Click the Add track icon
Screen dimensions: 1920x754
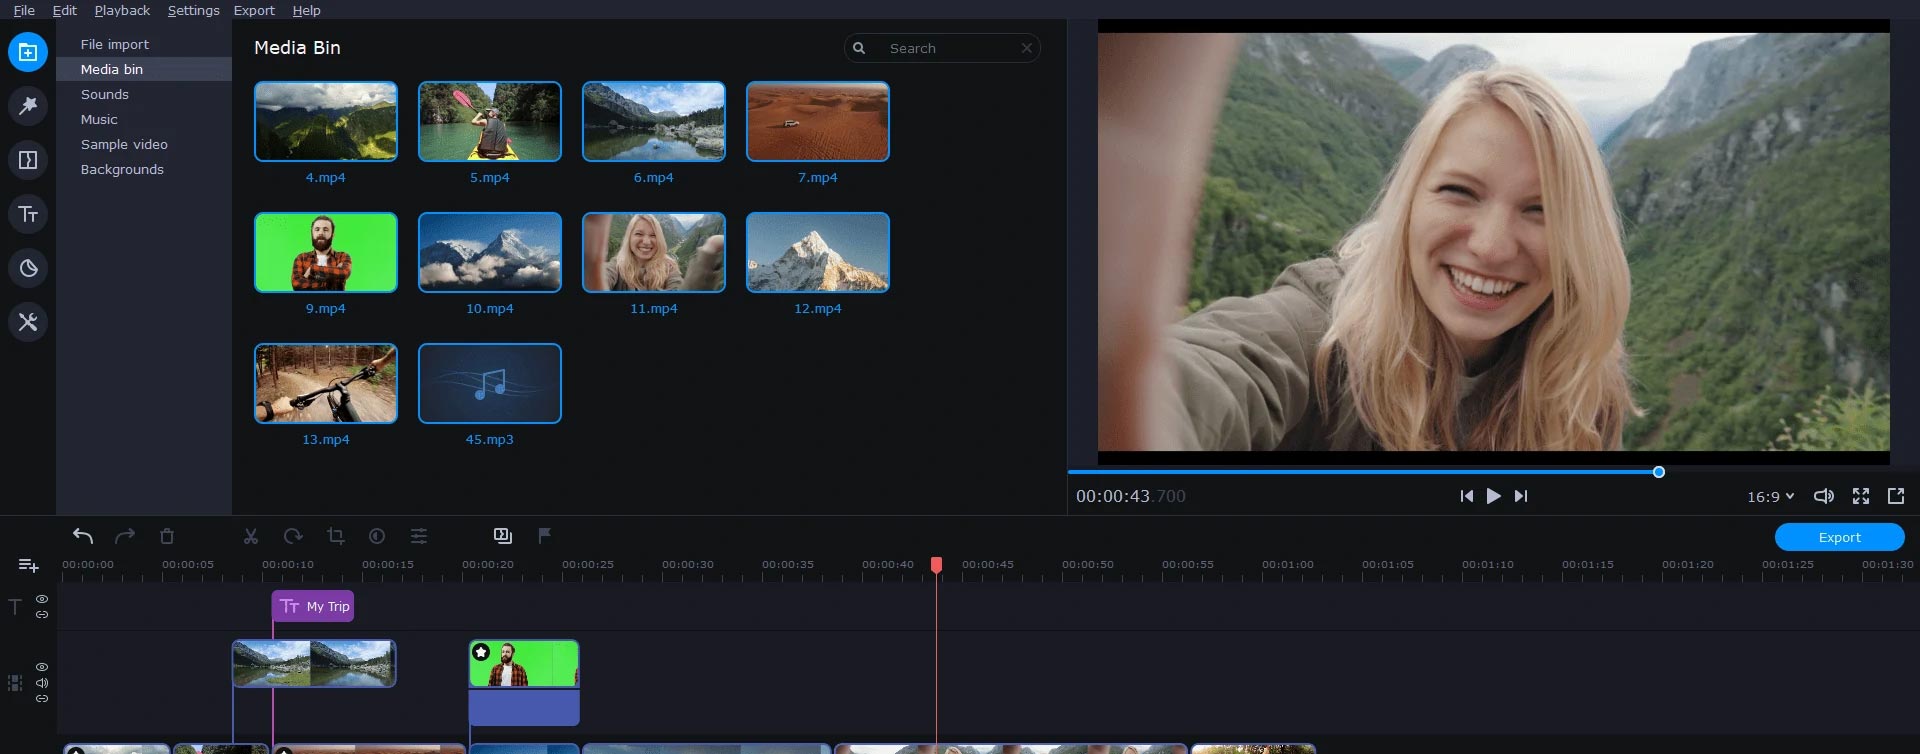pos(29,566)
